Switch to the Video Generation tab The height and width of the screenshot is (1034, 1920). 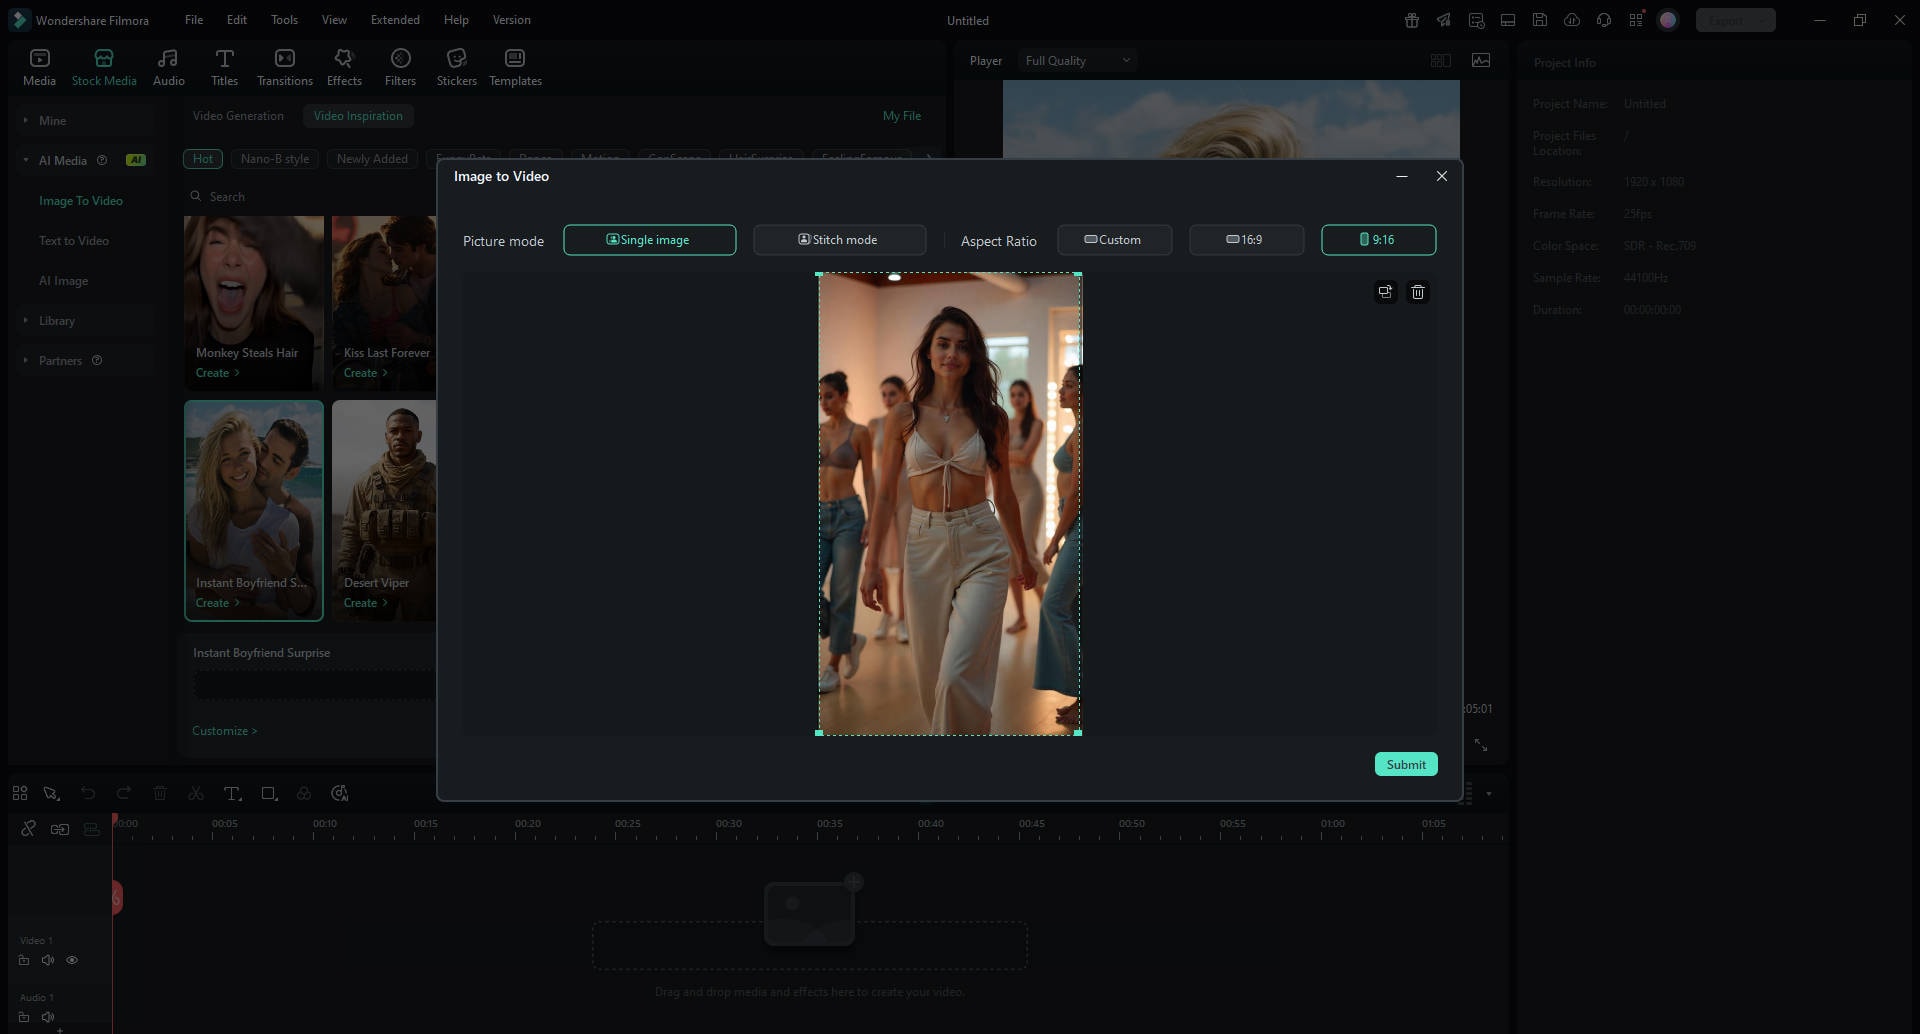[x=238, y=116]
